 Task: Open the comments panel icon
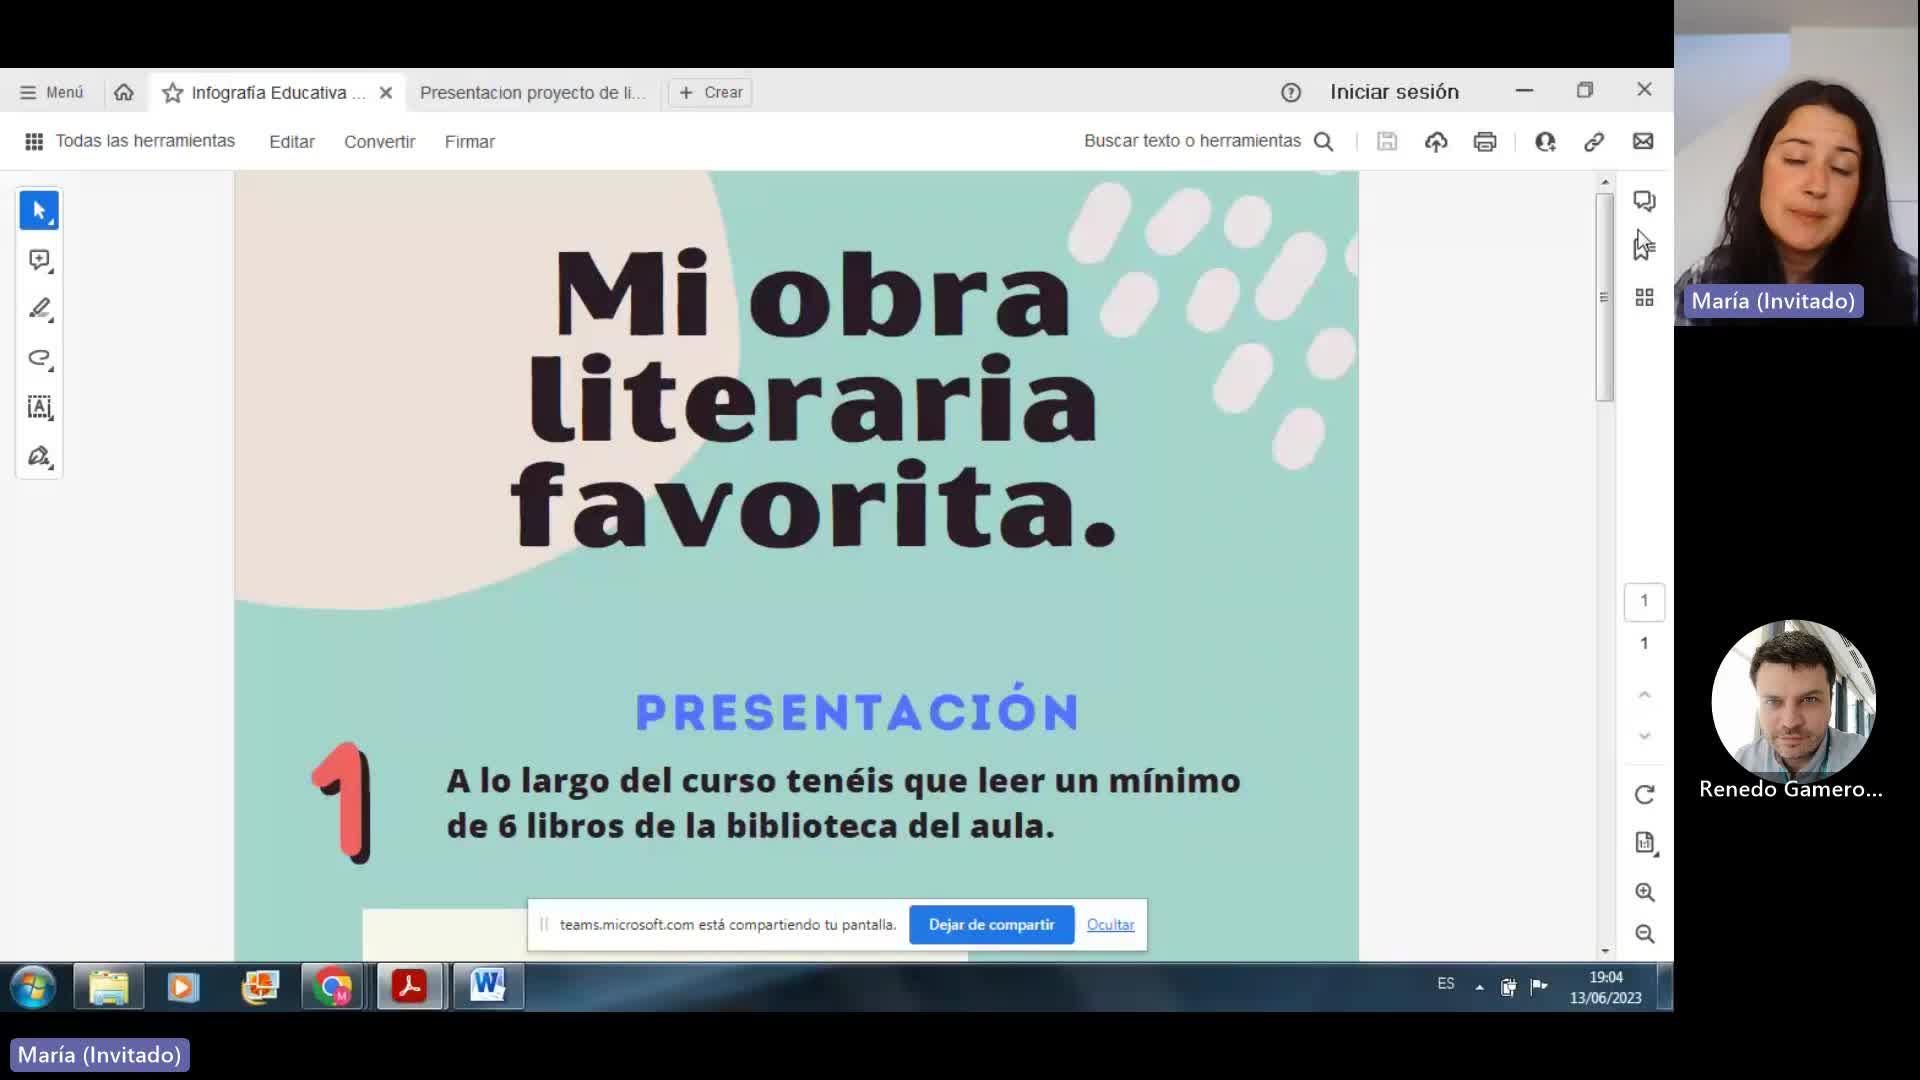1644,201
